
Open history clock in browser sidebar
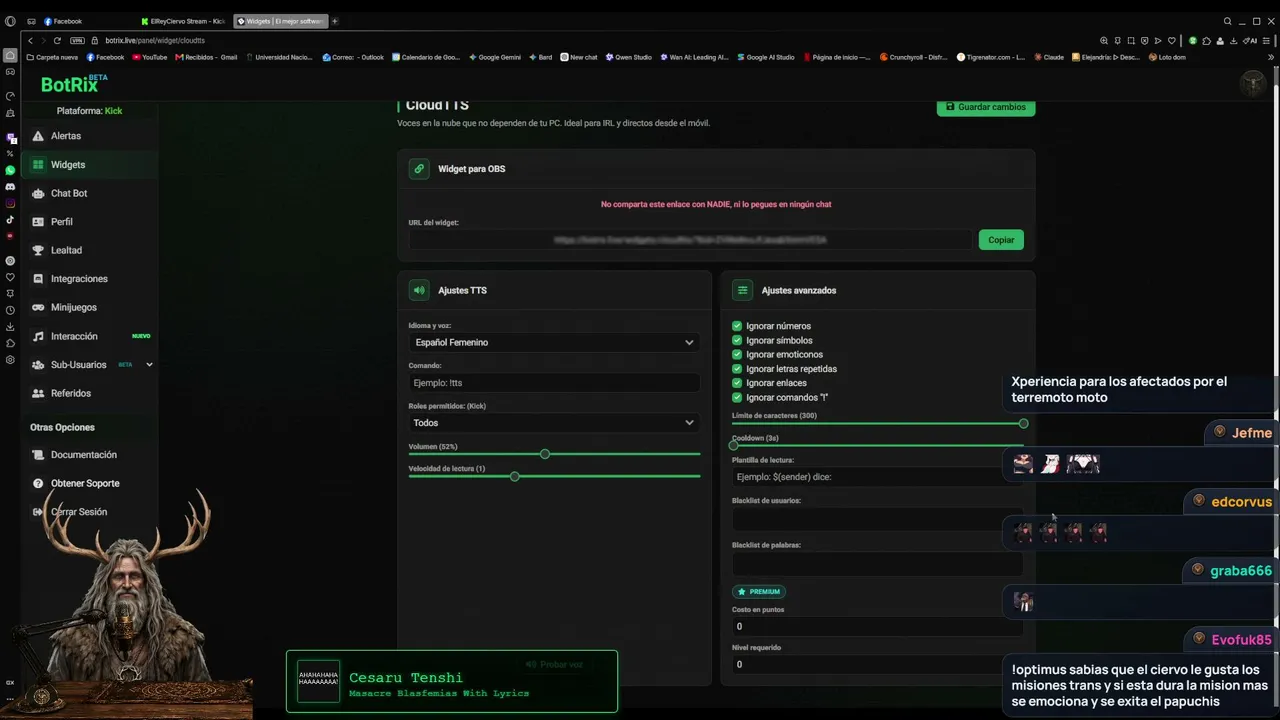10,310
